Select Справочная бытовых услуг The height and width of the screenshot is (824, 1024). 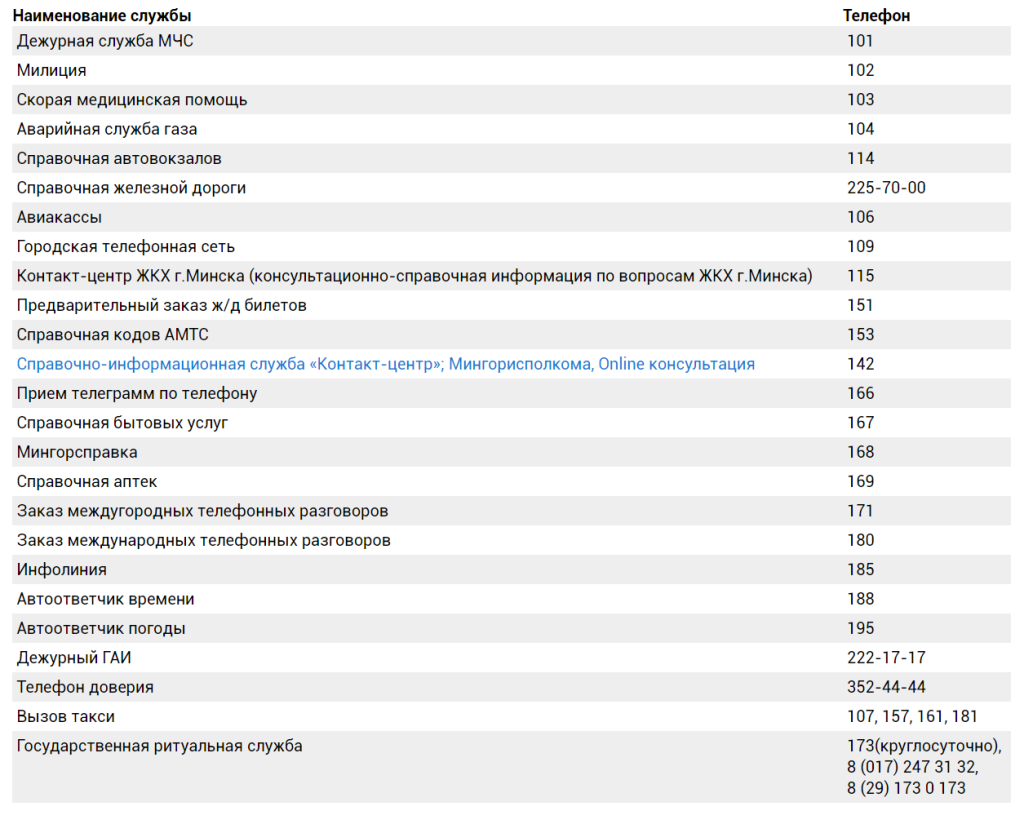[x=122, y=422]
